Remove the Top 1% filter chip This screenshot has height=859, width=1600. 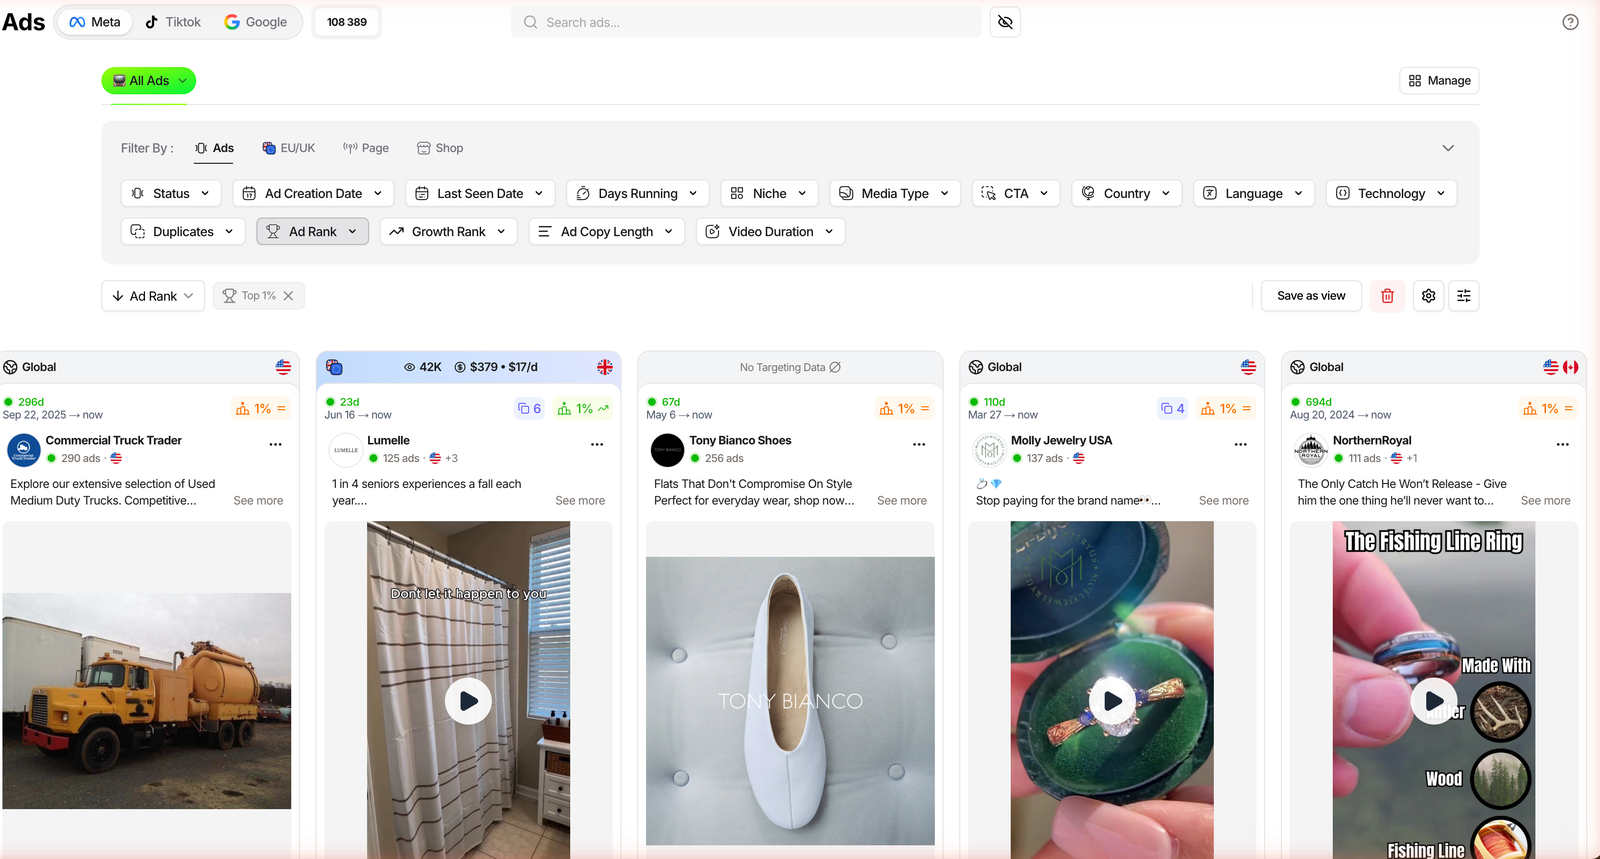pos(288,296)
